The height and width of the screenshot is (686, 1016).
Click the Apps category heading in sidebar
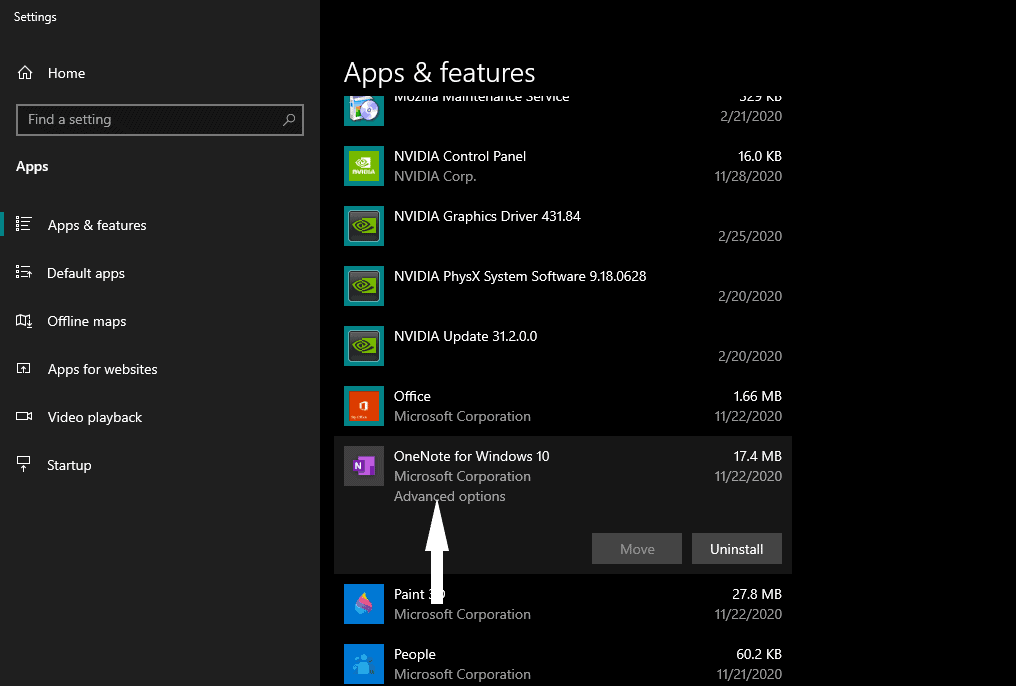[x=32, y=166]
